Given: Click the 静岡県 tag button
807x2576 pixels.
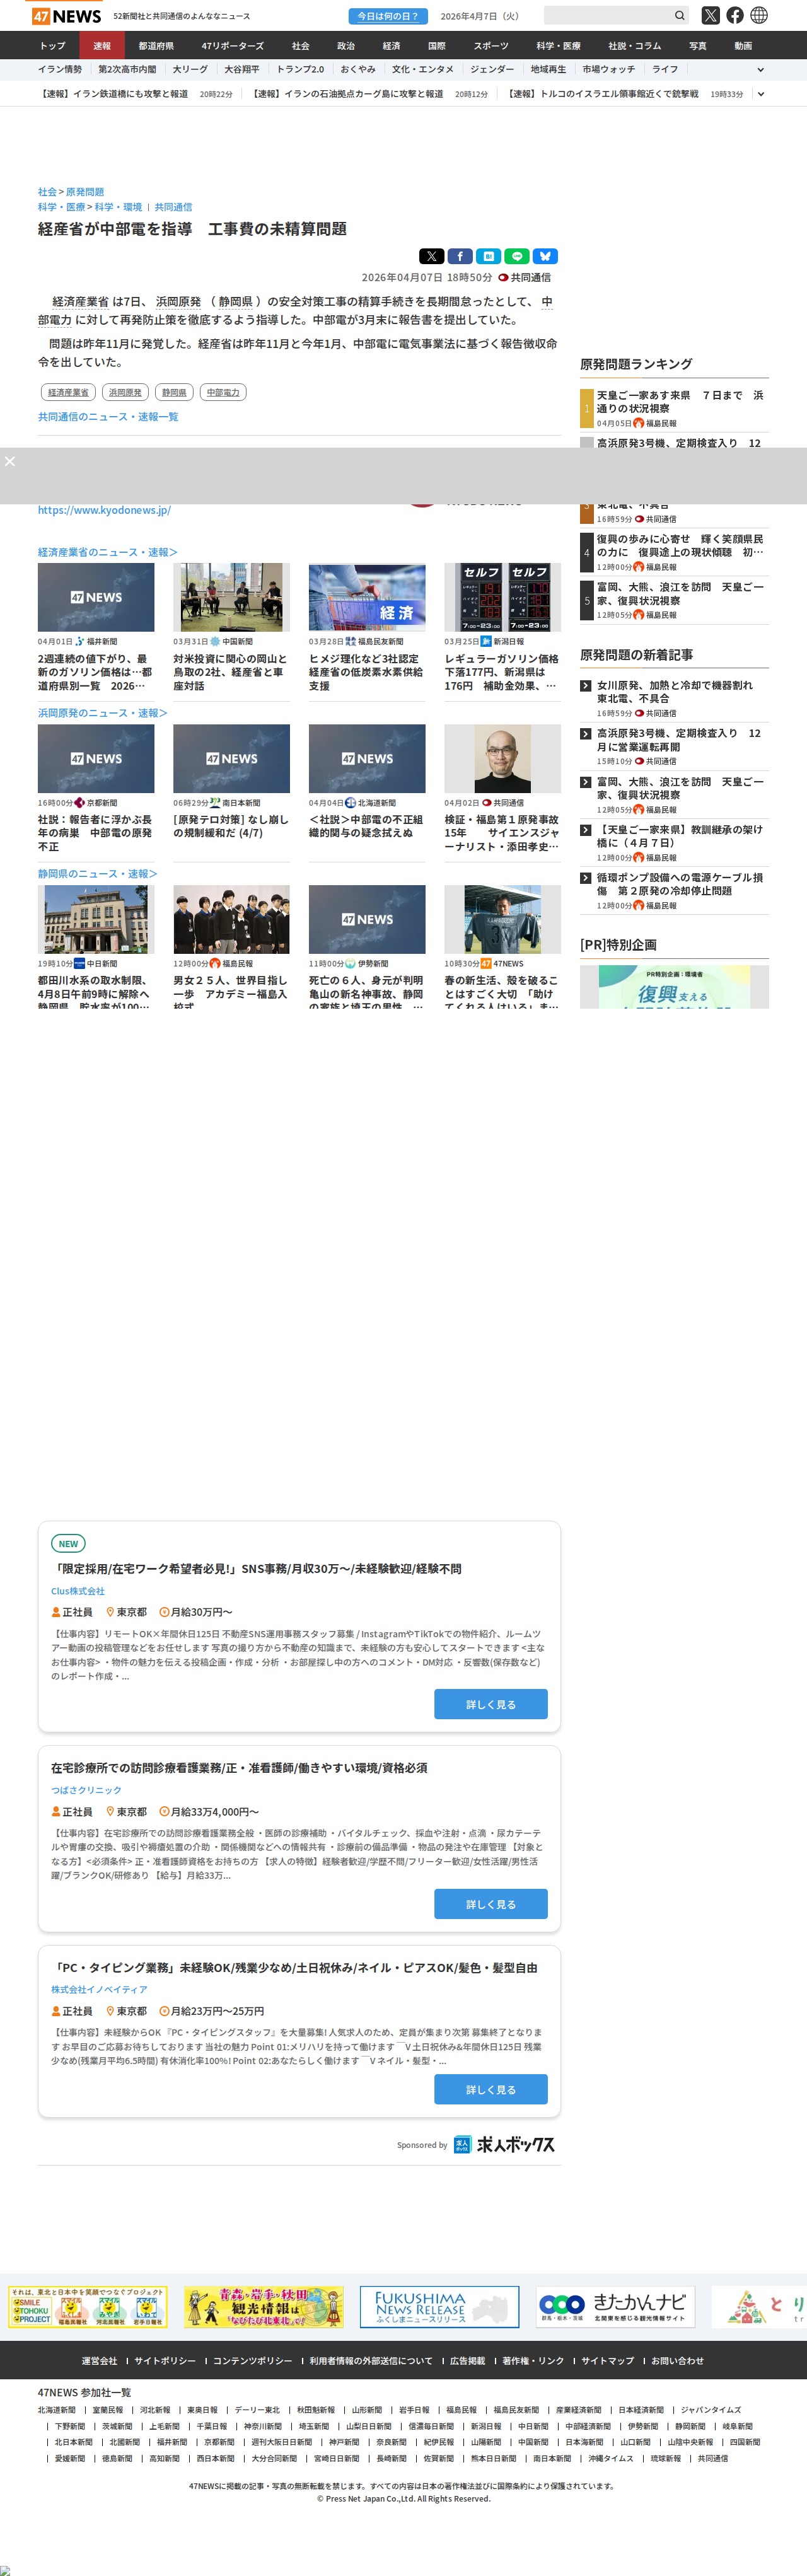Looking at the screenshot, I should click(175, 393).
